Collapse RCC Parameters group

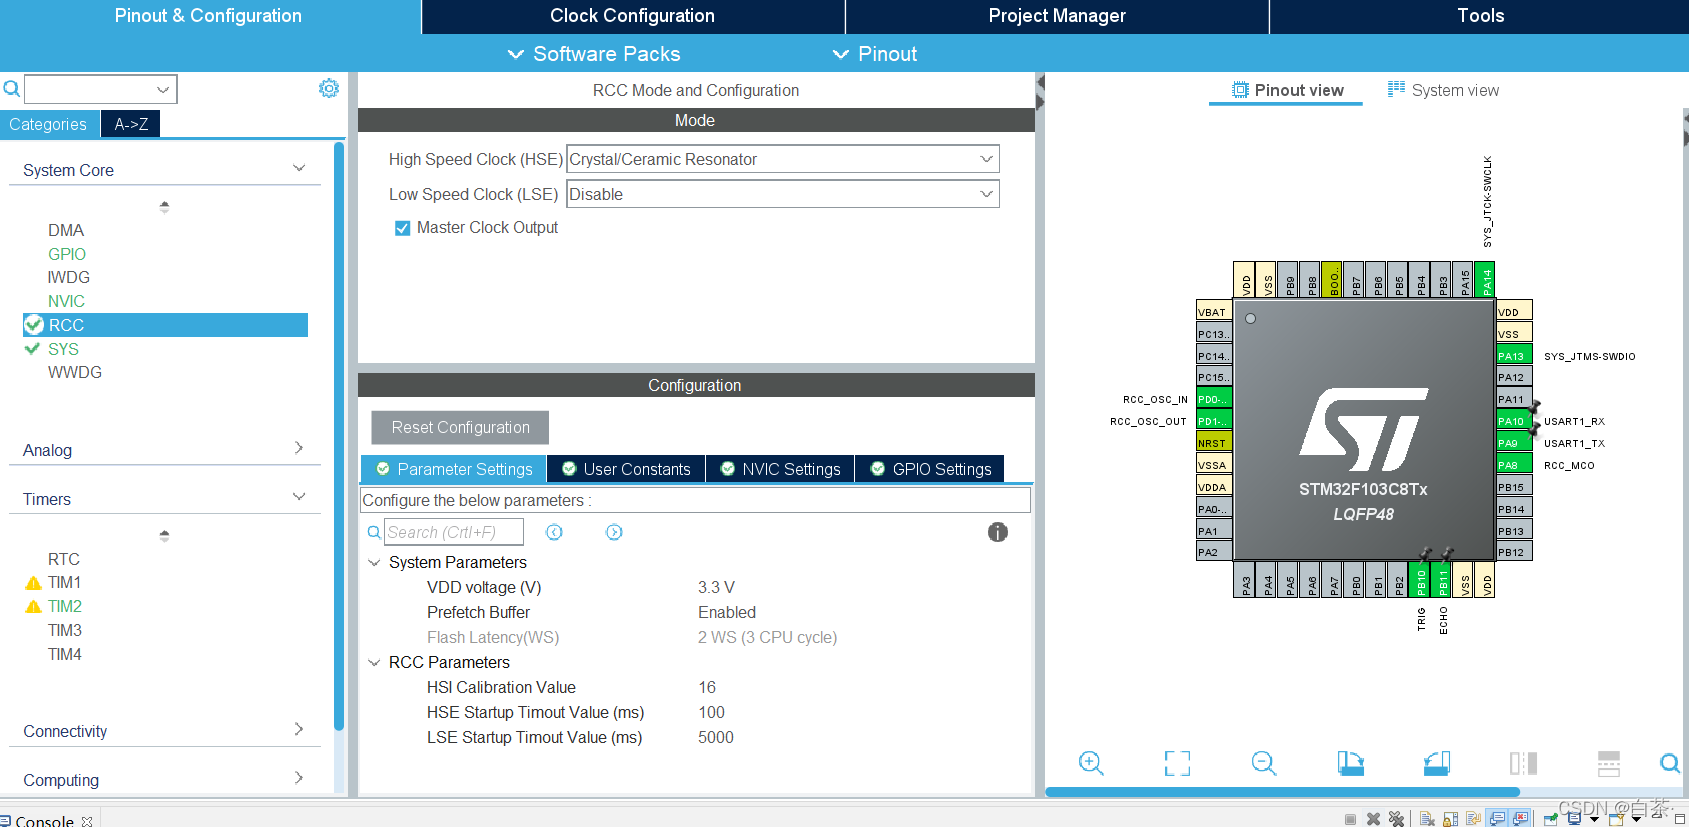pyautogui.click(x=374, y=663)
